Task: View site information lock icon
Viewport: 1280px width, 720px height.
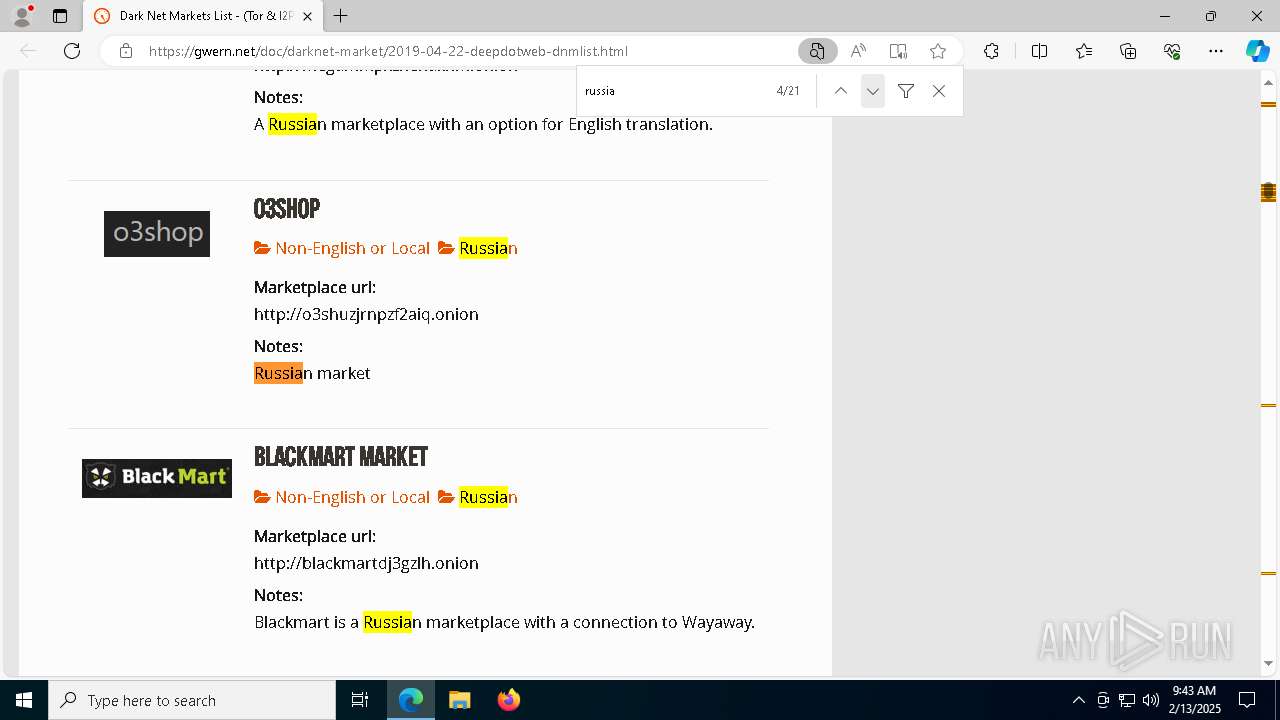Action: 126,51
